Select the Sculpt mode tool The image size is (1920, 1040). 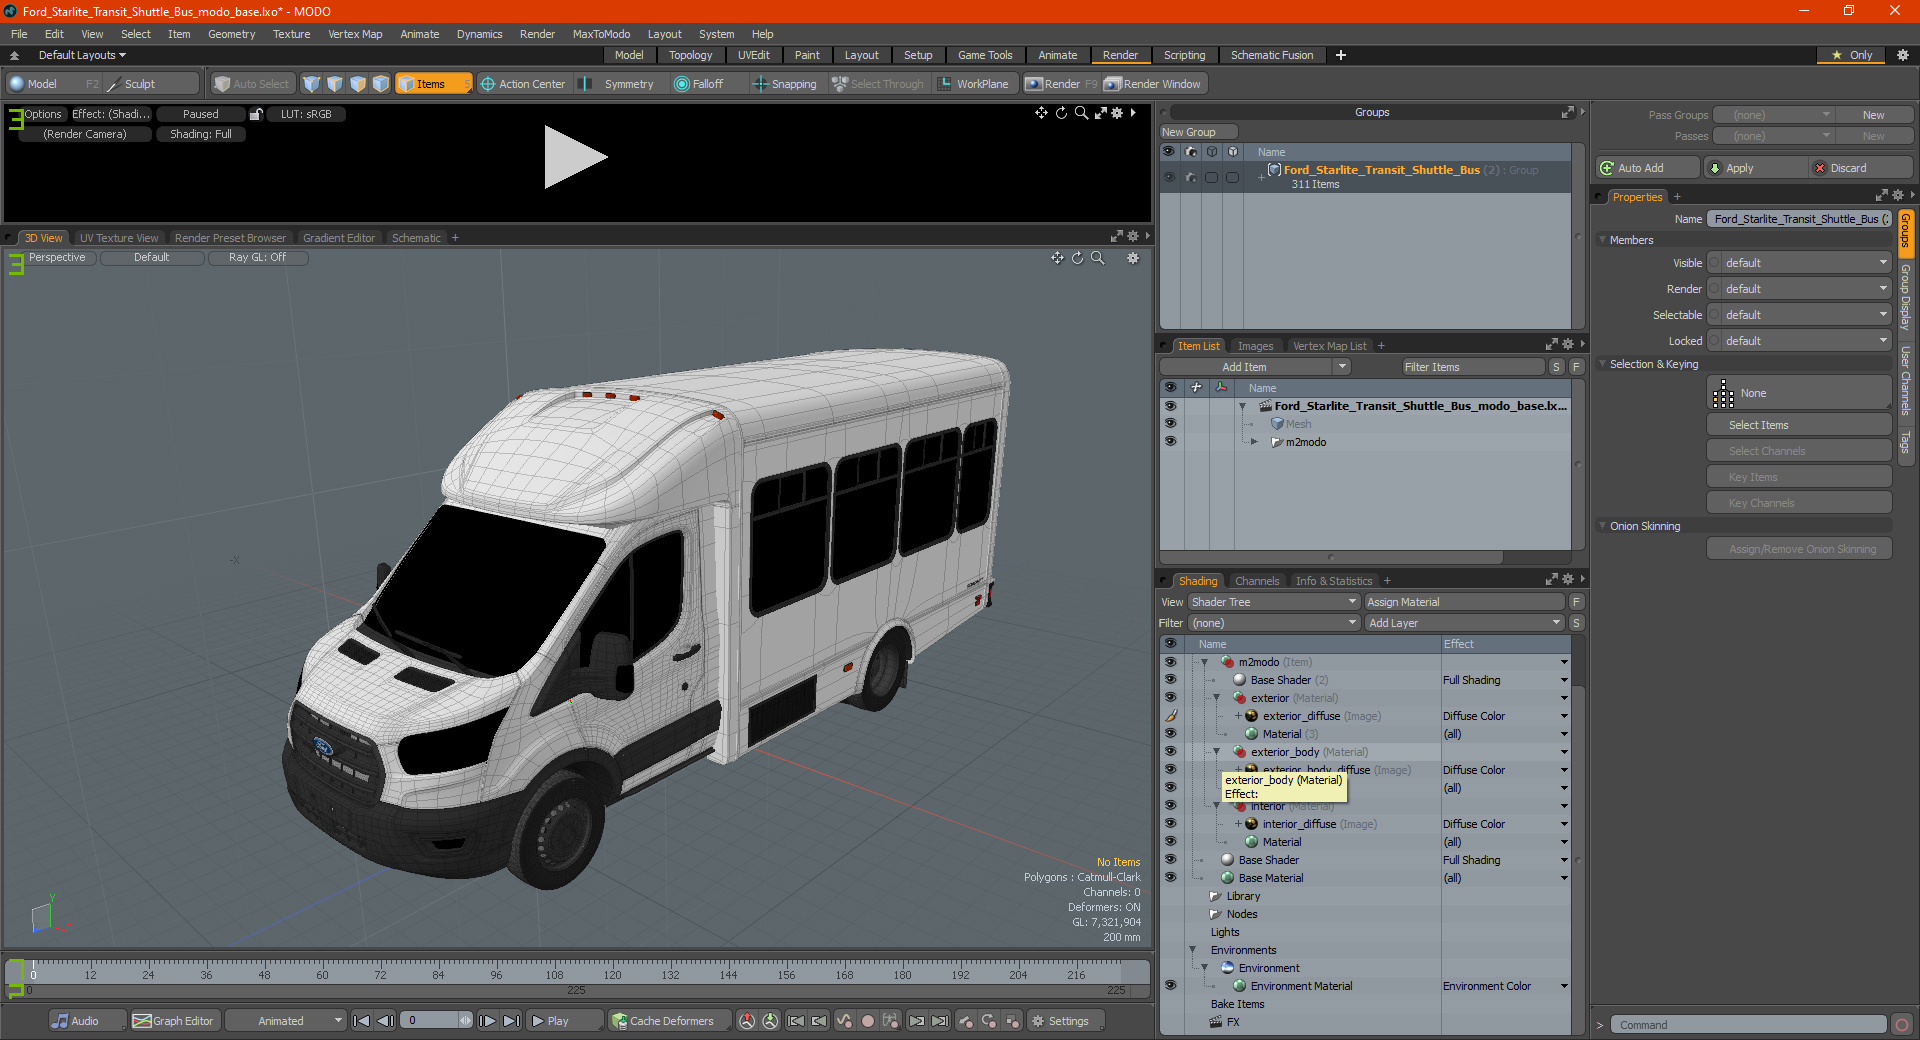152,84
